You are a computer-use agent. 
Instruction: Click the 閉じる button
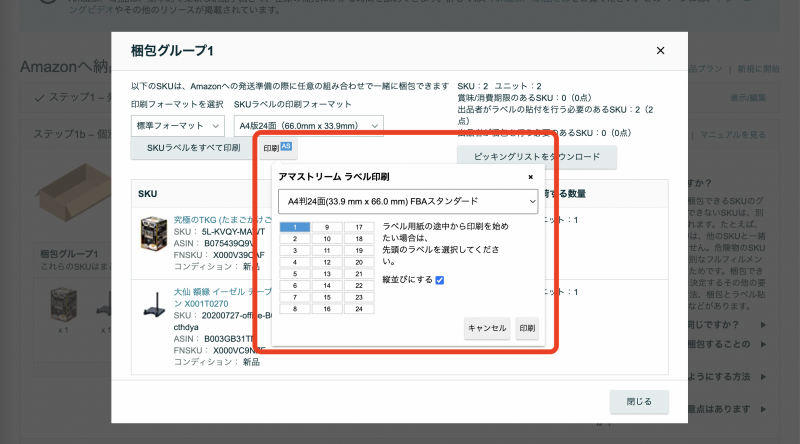(639, 402)
